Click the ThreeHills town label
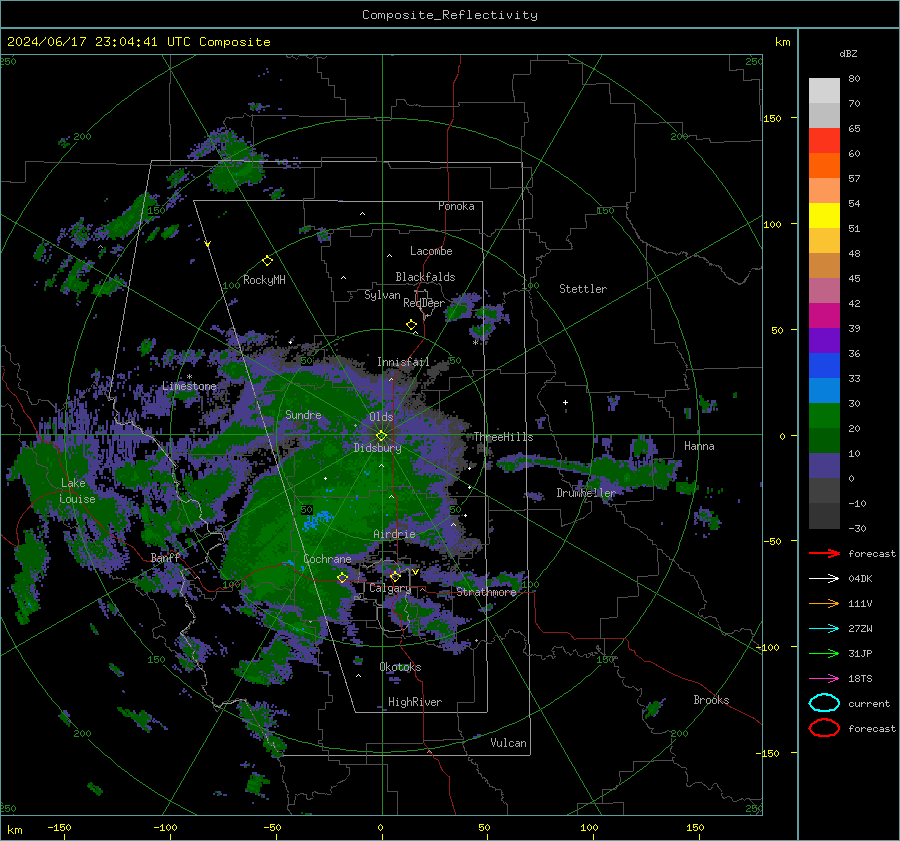The image size is (900, 841). coord(503,437)
